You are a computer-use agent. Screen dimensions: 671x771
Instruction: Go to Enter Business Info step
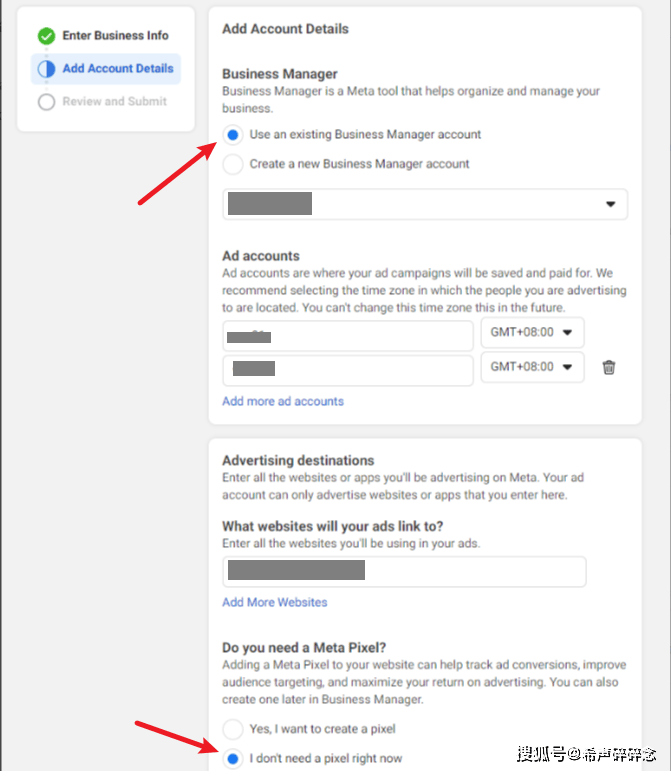click(115, 36)
